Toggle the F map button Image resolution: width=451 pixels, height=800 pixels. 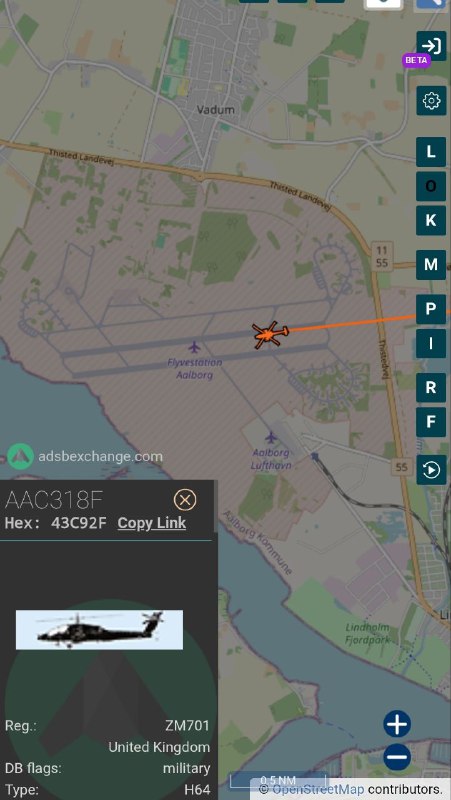point(431,422)
